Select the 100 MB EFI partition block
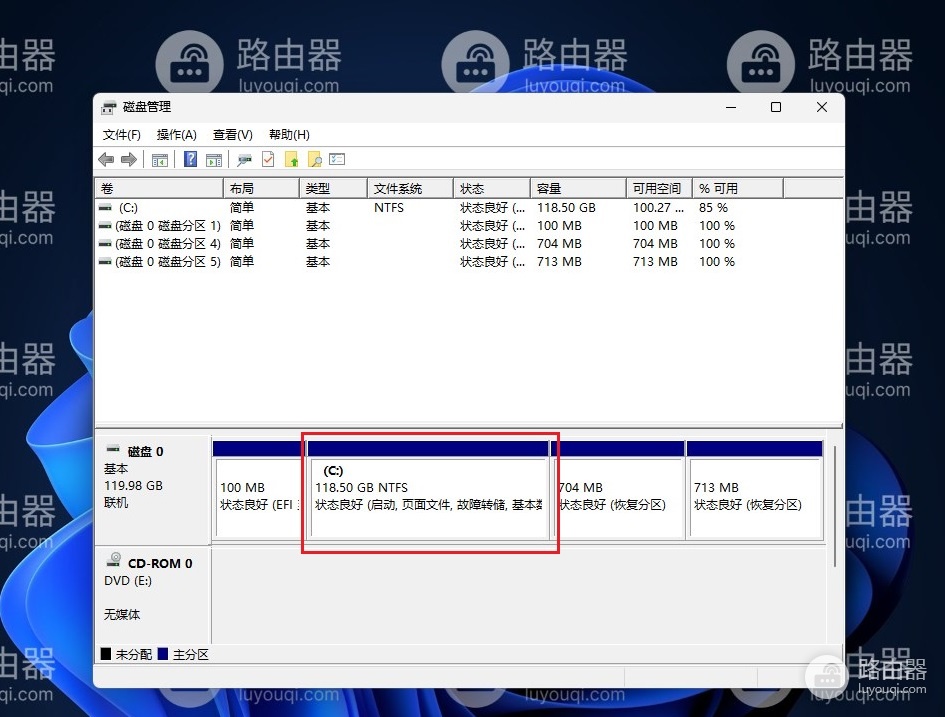This screenshot has width=945, height=717. [258, 490]
